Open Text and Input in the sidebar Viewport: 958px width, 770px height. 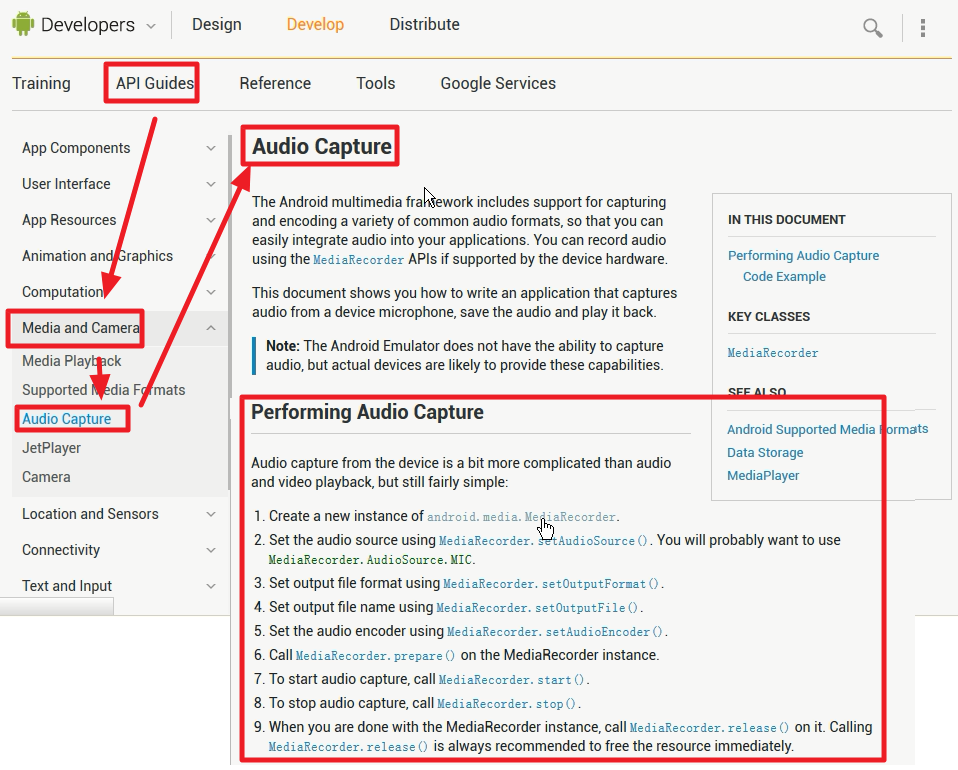[x=67, y=586]
